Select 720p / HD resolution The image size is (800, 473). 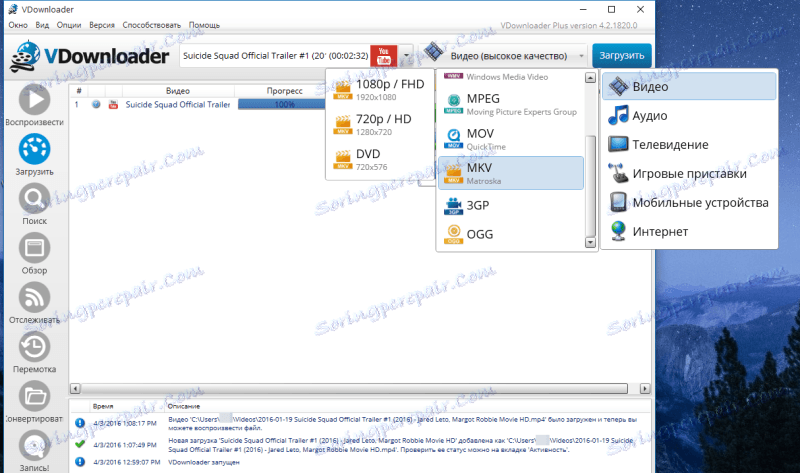tap(380, 124)
